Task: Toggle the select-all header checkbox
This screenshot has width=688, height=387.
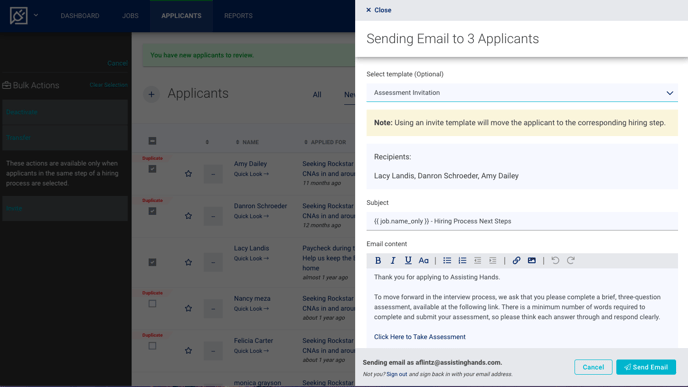Action: 152,141
